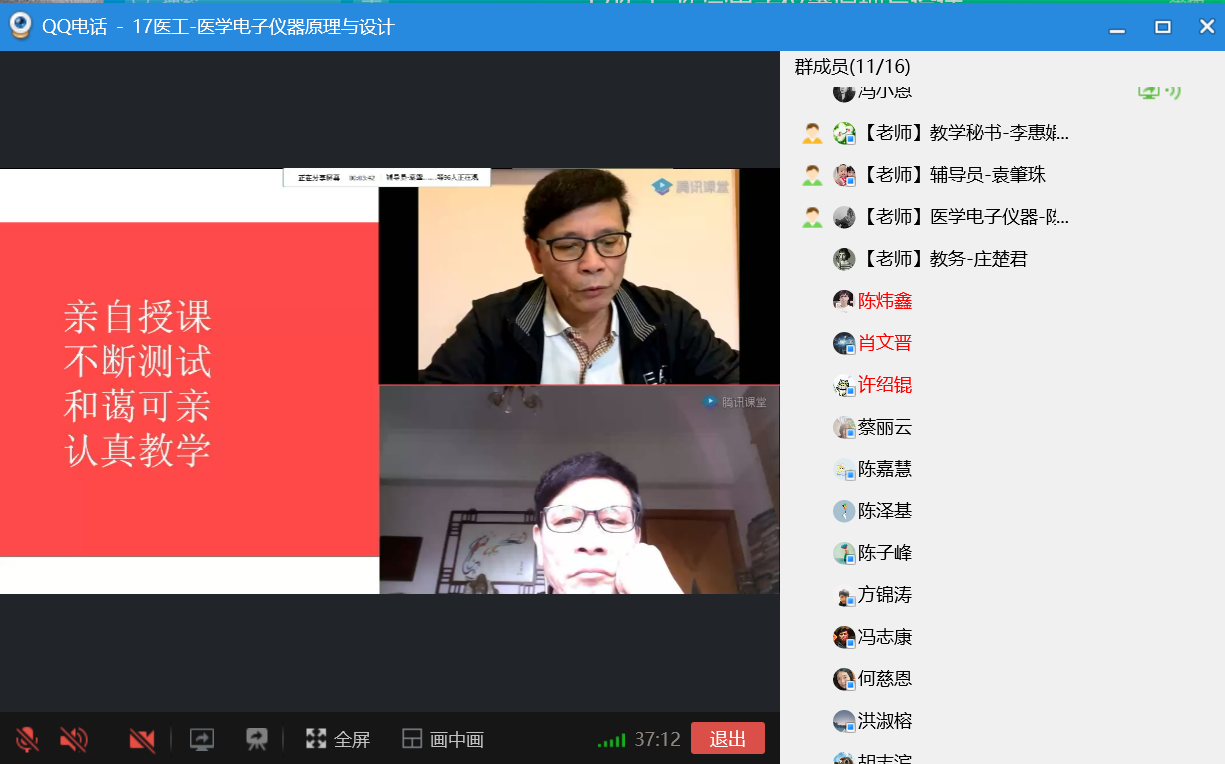This screenshot has height=764, width=1225.
Task: Click the lower participant's video feed
Action: coord(579,490)
